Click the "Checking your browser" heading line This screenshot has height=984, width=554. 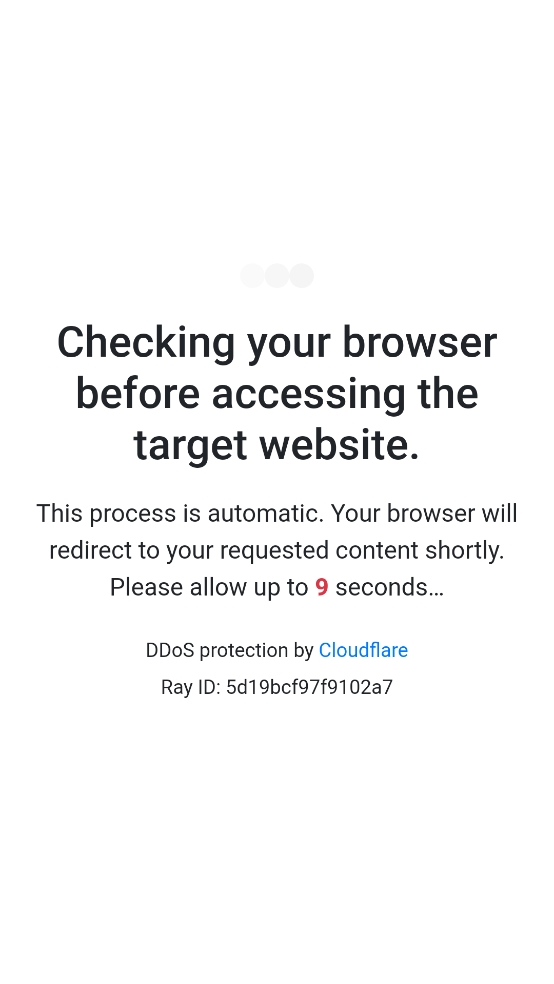click(277, 343)
